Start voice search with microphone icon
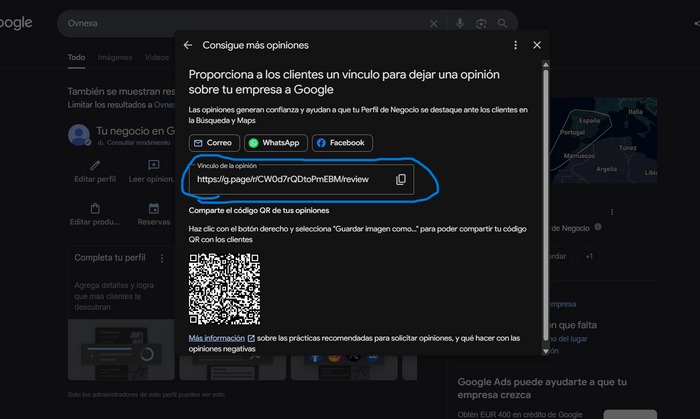 click(459, 23)
